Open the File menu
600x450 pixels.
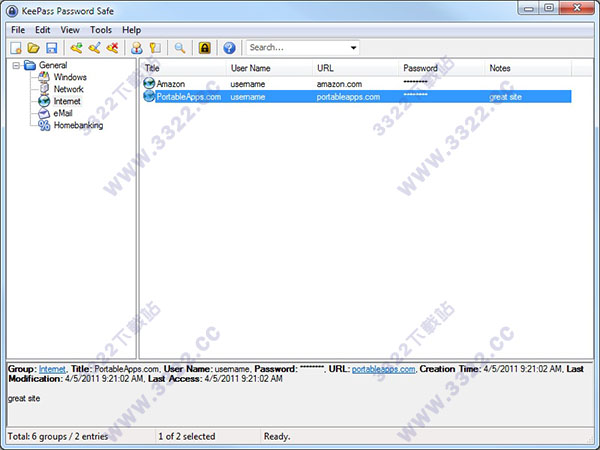tap(18, 30)
